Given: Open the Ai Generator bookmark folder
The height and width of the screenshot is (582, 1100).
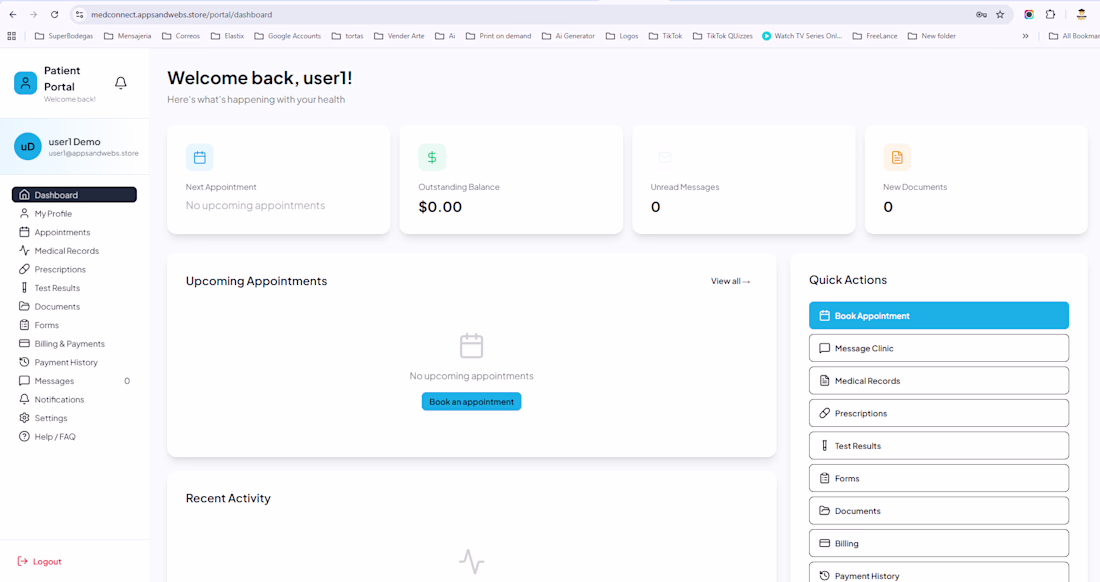Looking at the screenshot, I should [x=568, y=36].
